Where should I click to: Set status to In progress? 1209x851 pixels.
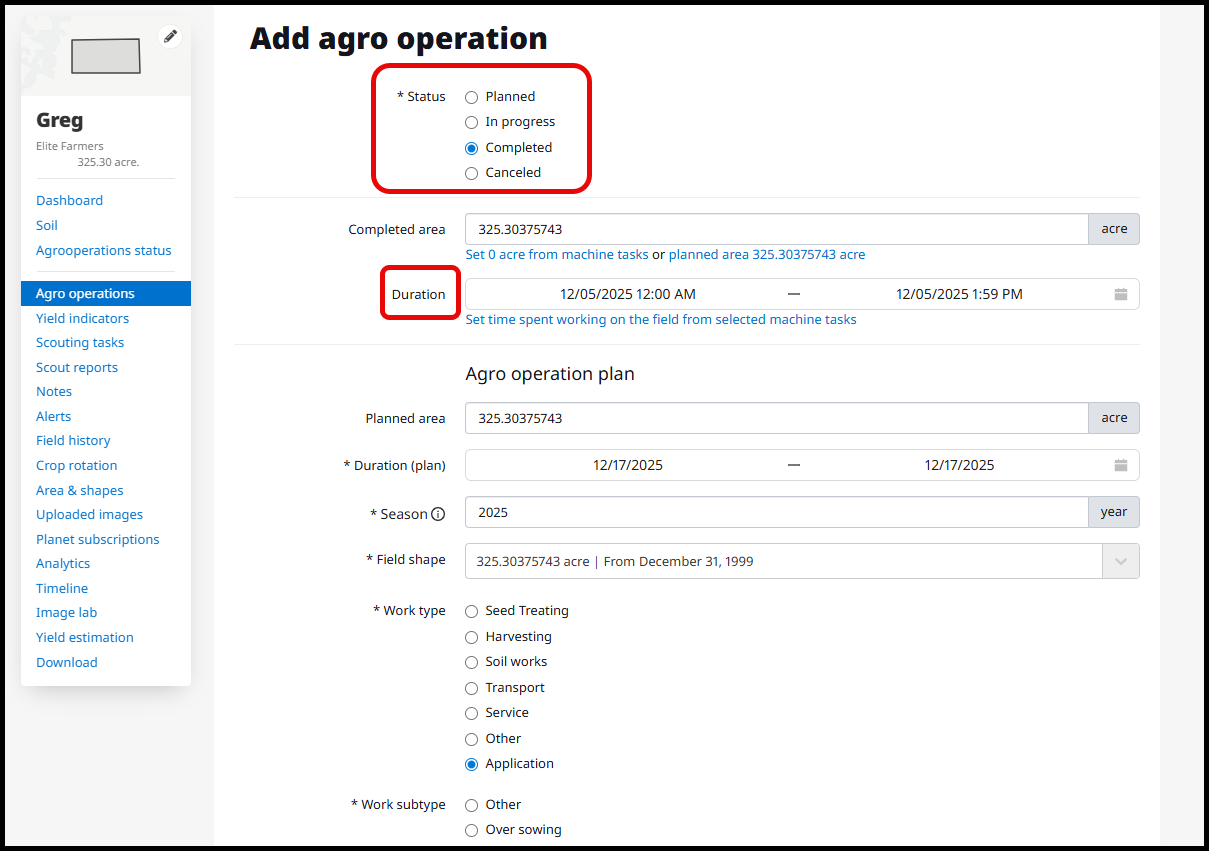pyautogui.click(x=472, y=122)
